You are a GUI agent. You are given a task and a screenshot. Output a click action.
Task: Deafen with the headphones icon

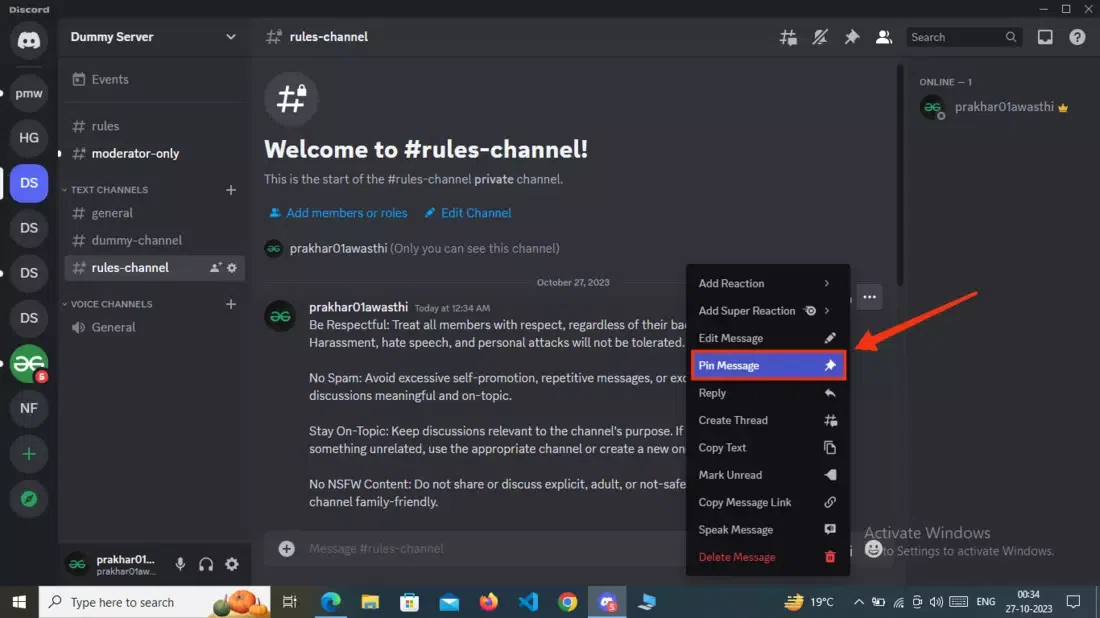click(206, 564)
